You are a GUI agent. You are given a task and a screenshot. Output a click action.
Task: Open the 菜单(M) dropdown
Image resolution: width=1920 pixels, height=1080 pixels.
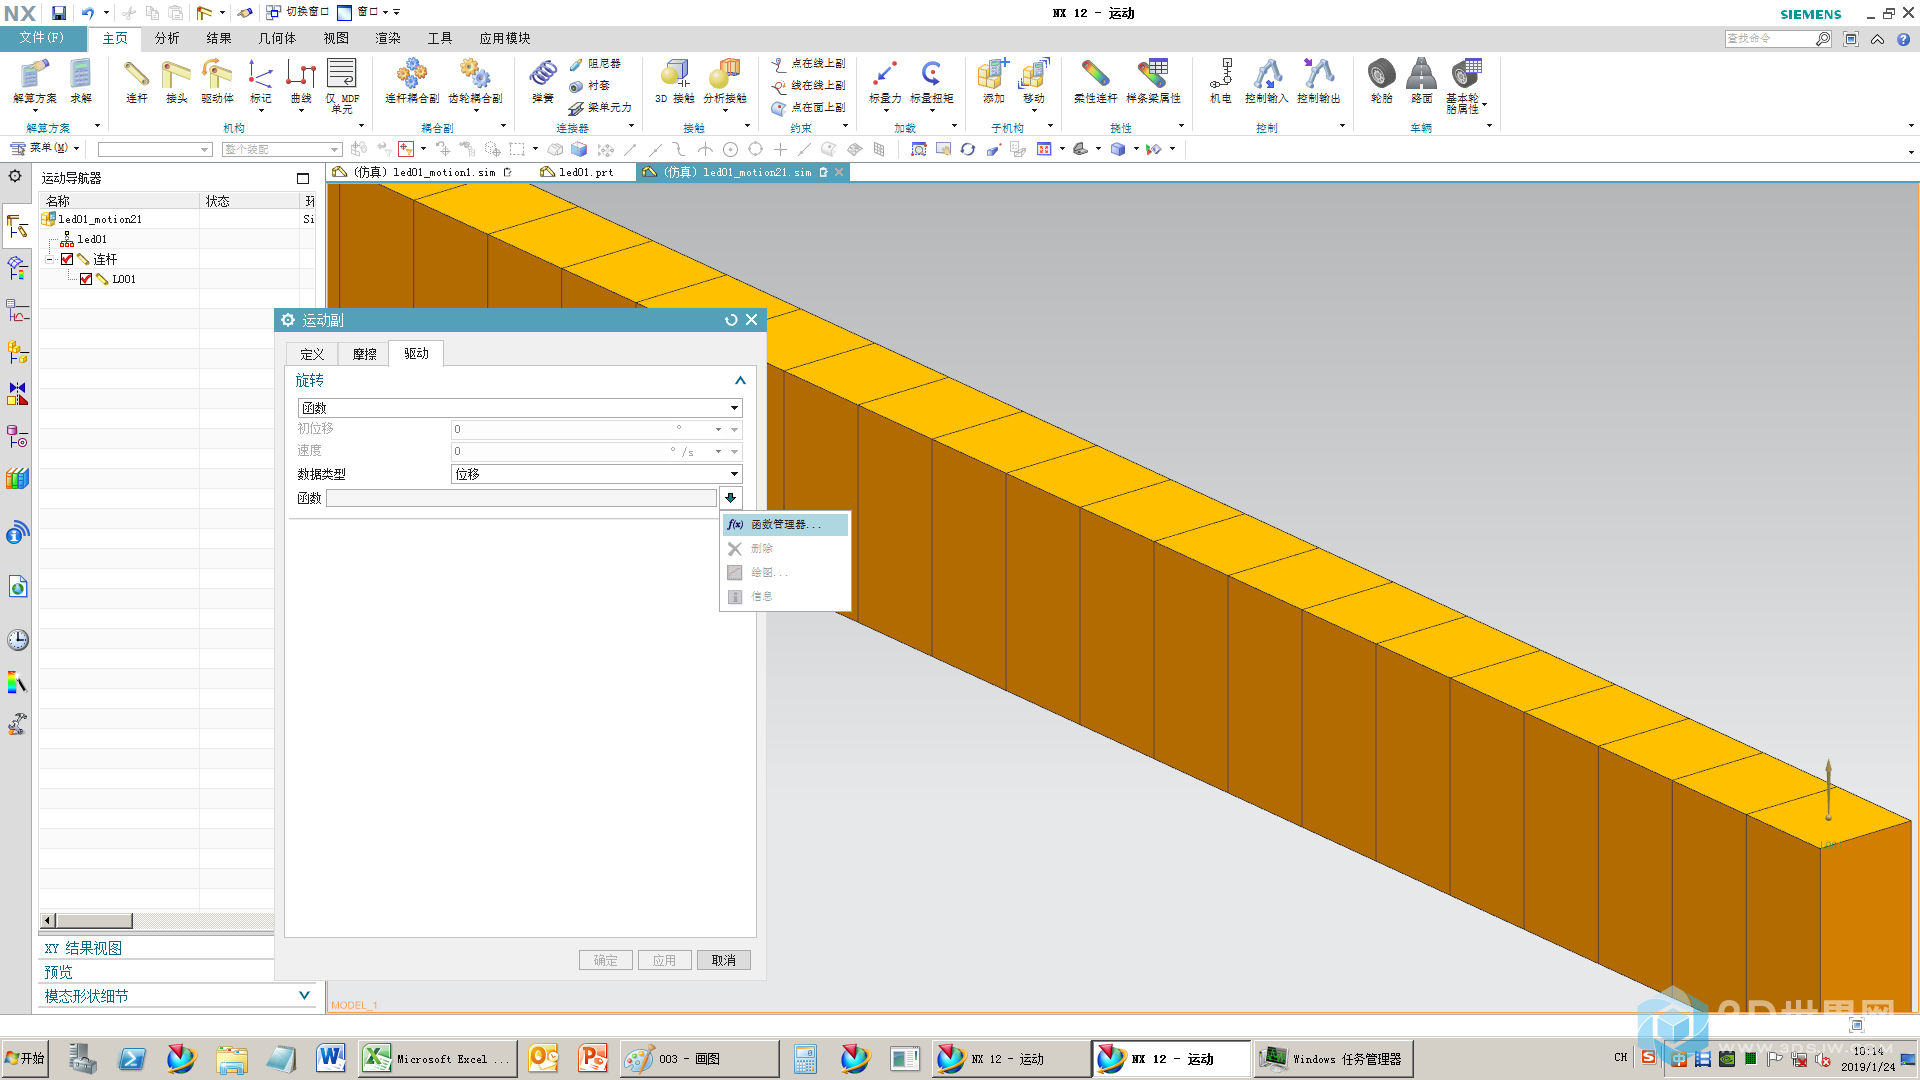[x=45, y=149]
